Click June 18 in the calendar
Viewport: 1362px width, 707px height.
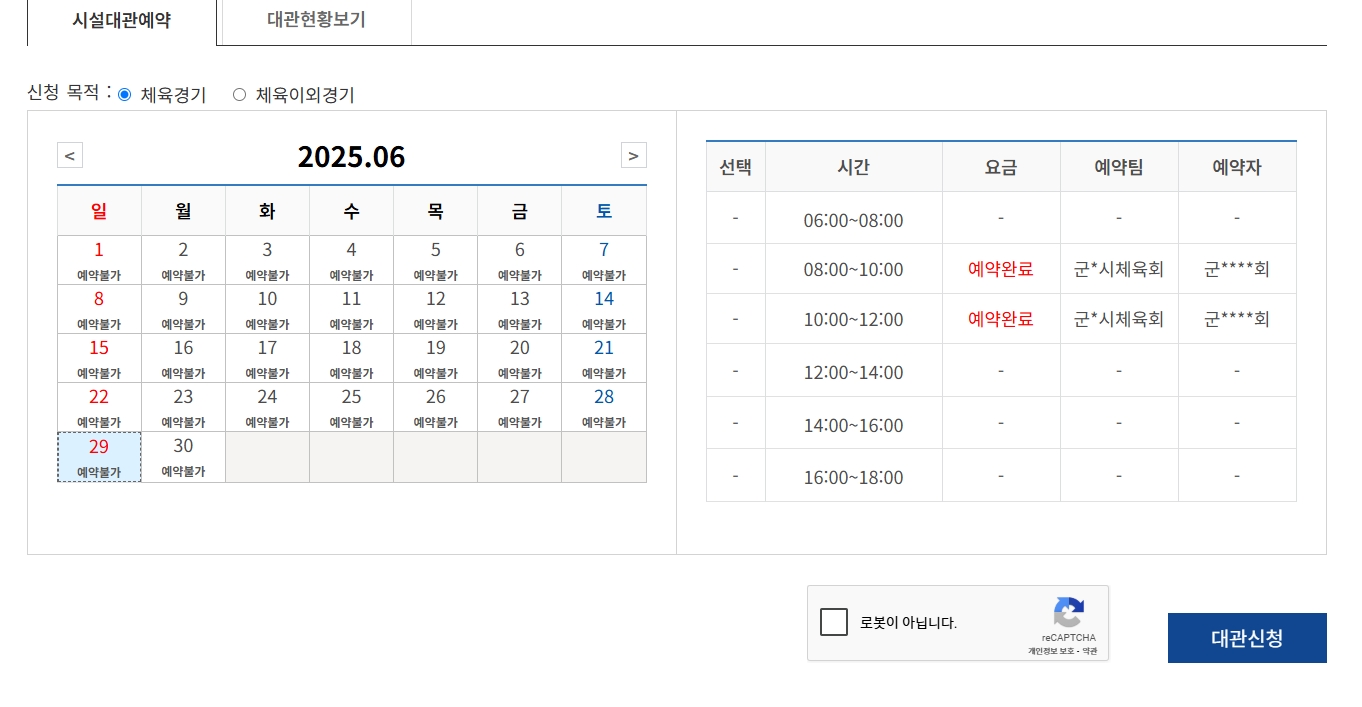[351, 358]
